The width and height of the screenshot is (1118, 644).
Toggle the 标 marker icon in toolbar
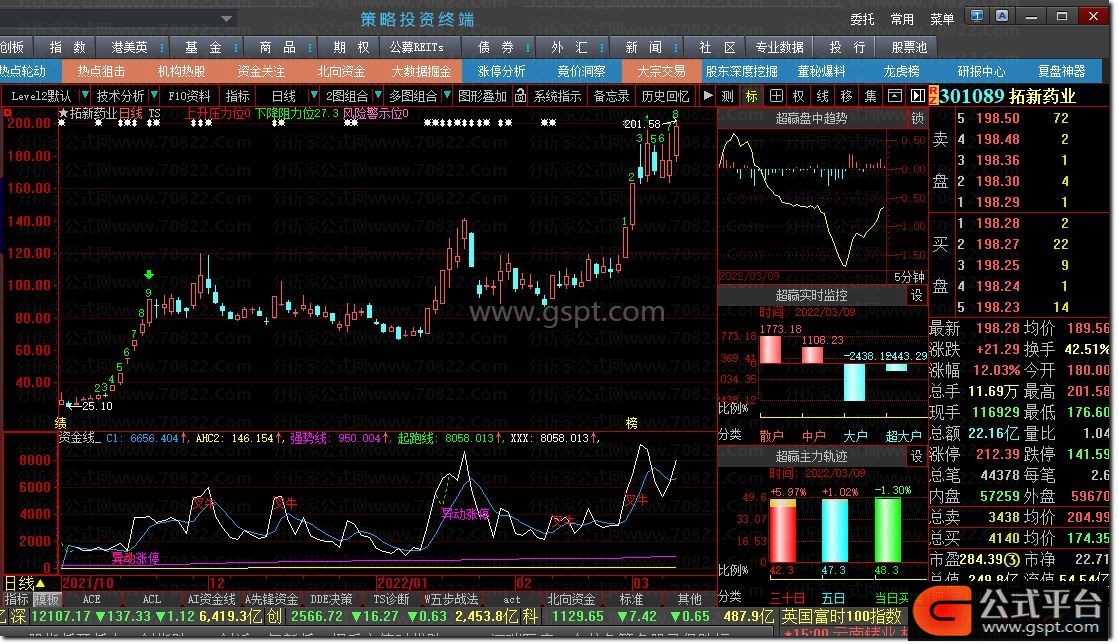[x=752, y=96]
